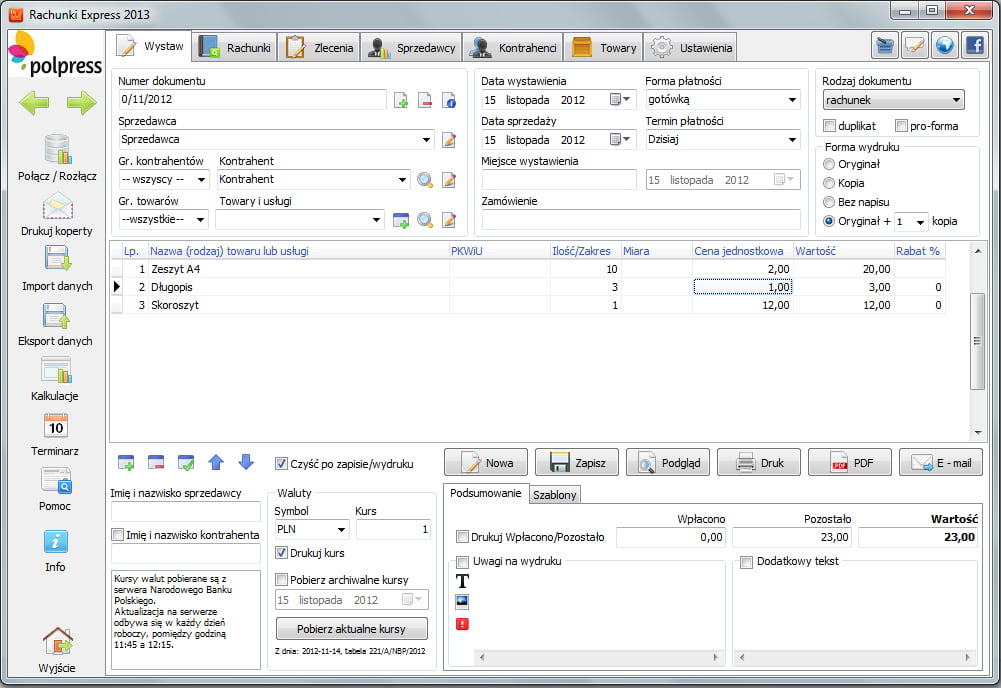
Task: Click the Eksport danych icon
Action: 57,316
